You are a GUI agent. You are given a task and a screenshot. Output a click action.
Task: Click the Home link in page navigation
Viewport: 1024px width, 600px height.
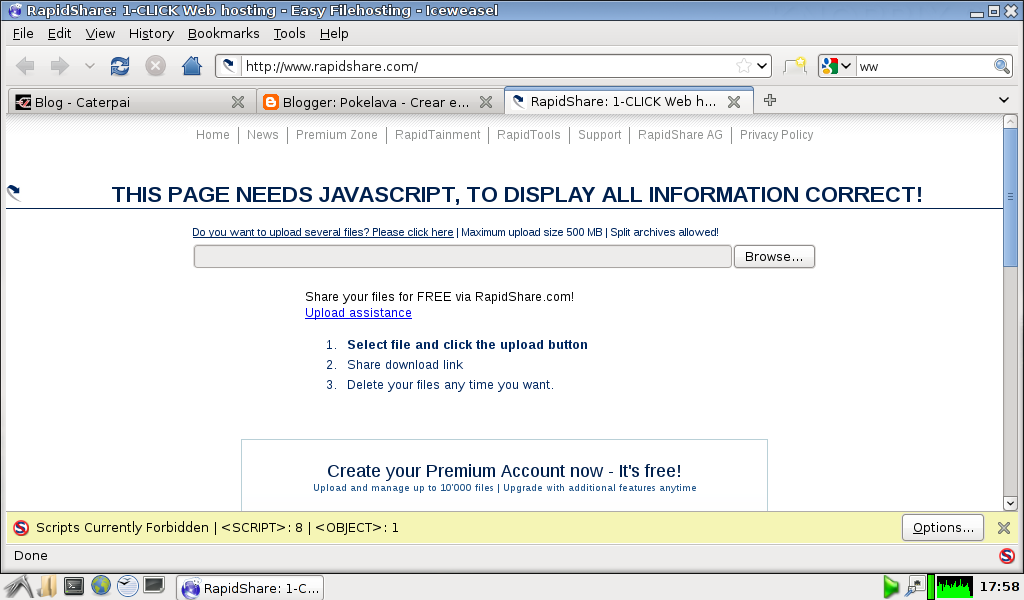(213, 134)
